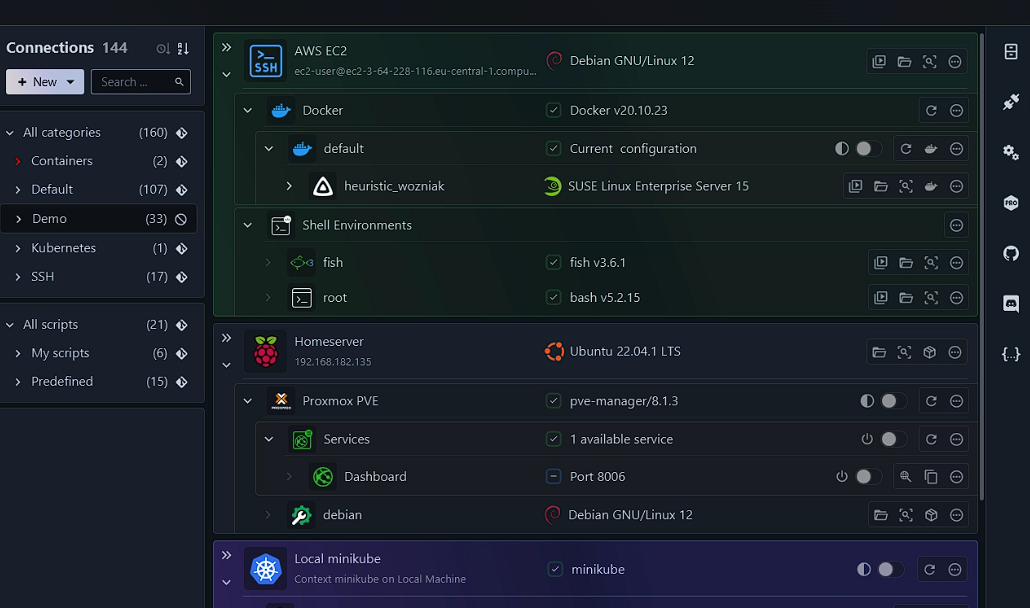Open container view for Homeserver
Image resolution: width=1030 pixels, height=608 pixels.
[x=929, y=353]
